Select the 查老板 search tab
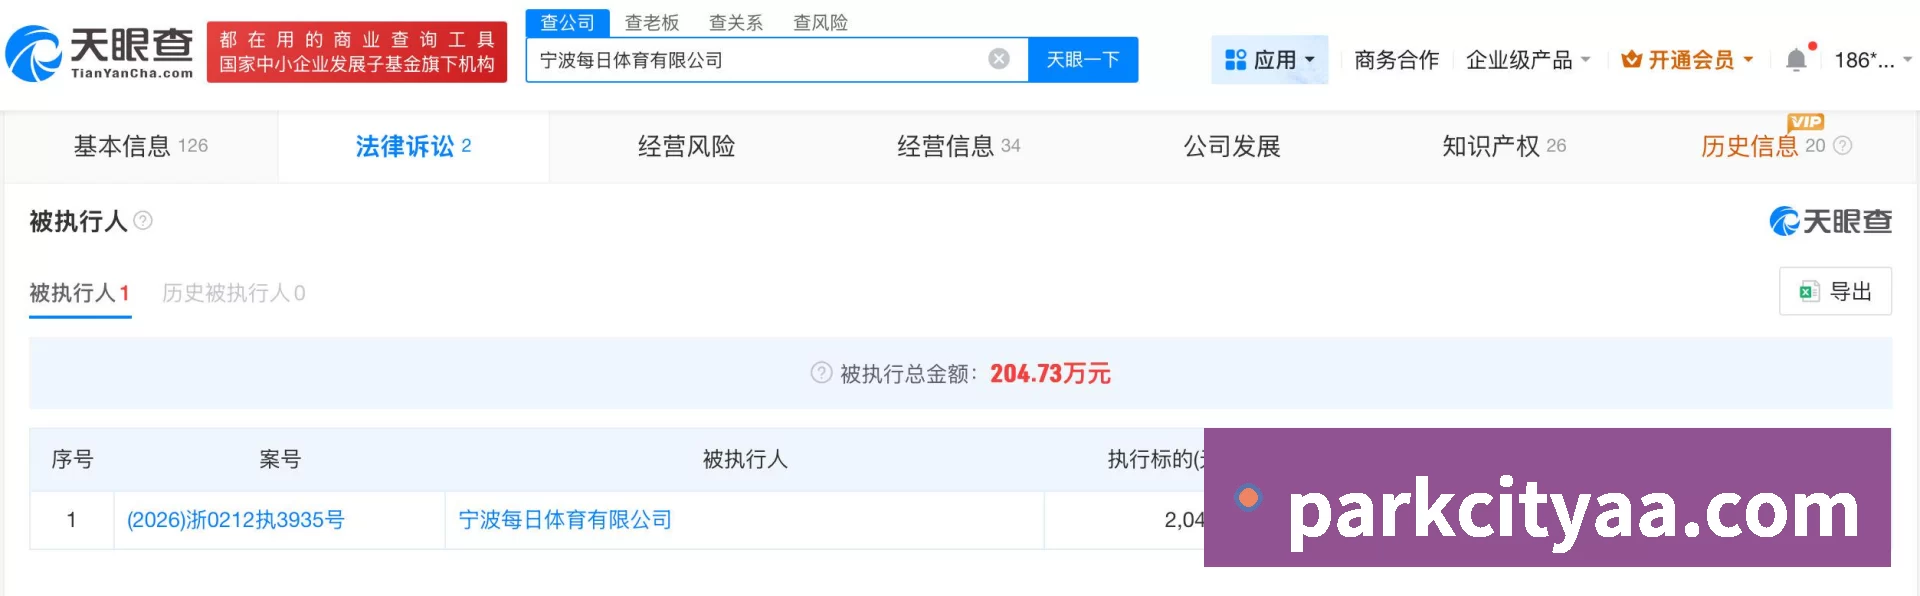 coord(652,23)
